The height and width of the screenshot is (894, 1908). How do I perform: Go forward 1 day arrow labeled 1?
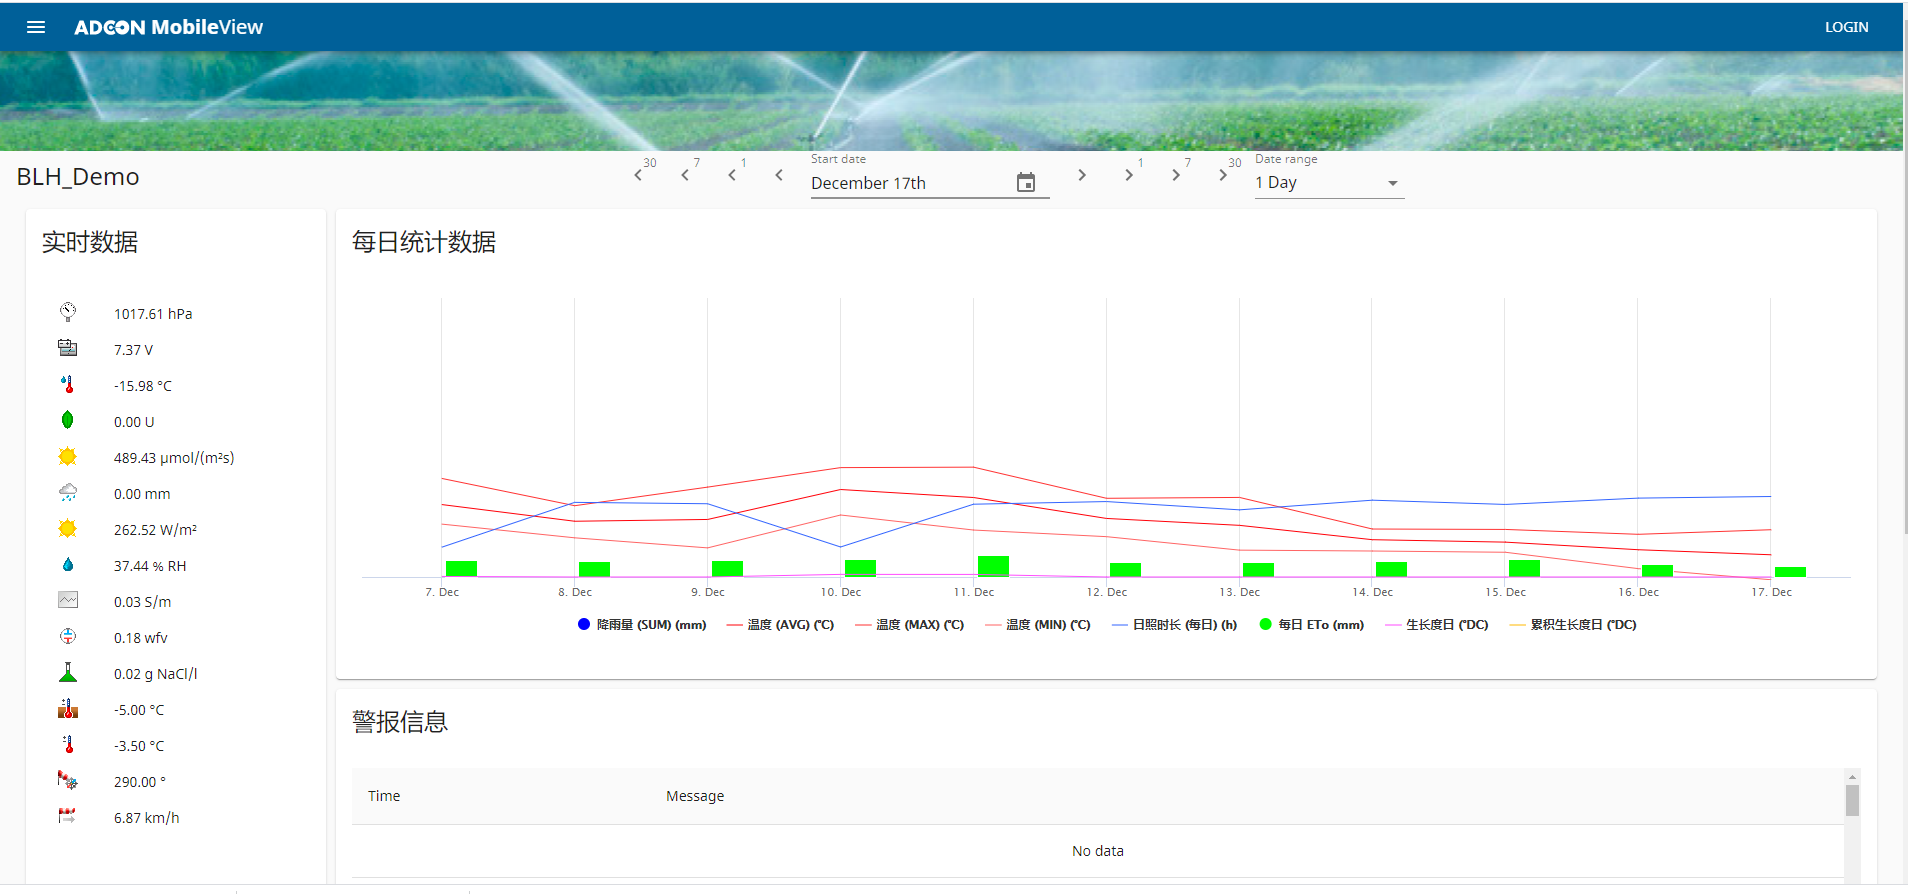1128,175
